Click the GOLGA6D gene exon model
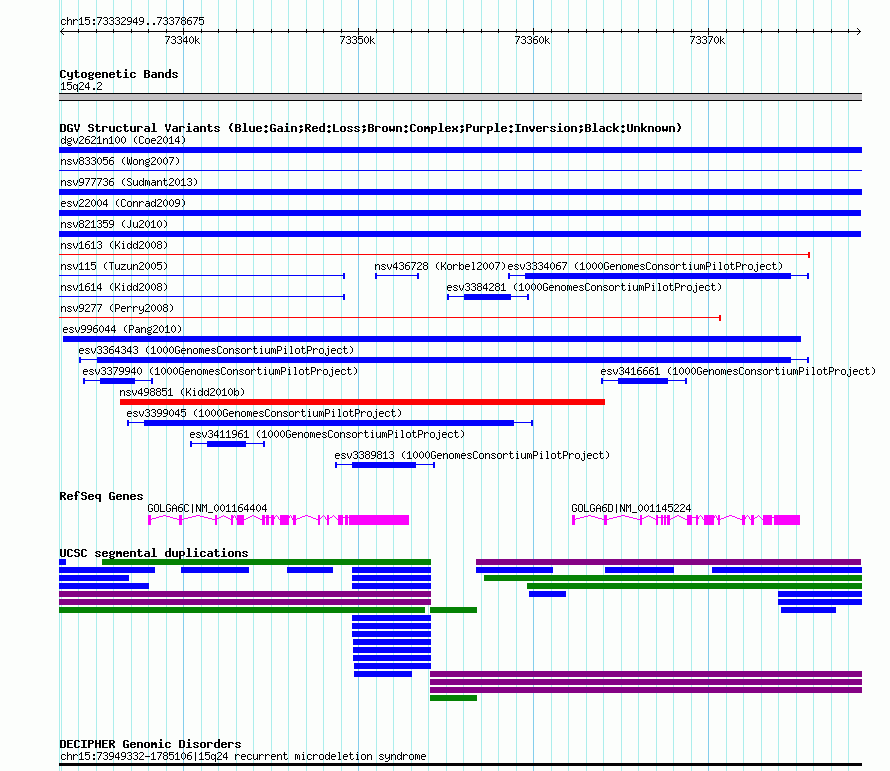The width and height of the screenshot is (890, 771). pyautogui.click(x=686, y=520)
